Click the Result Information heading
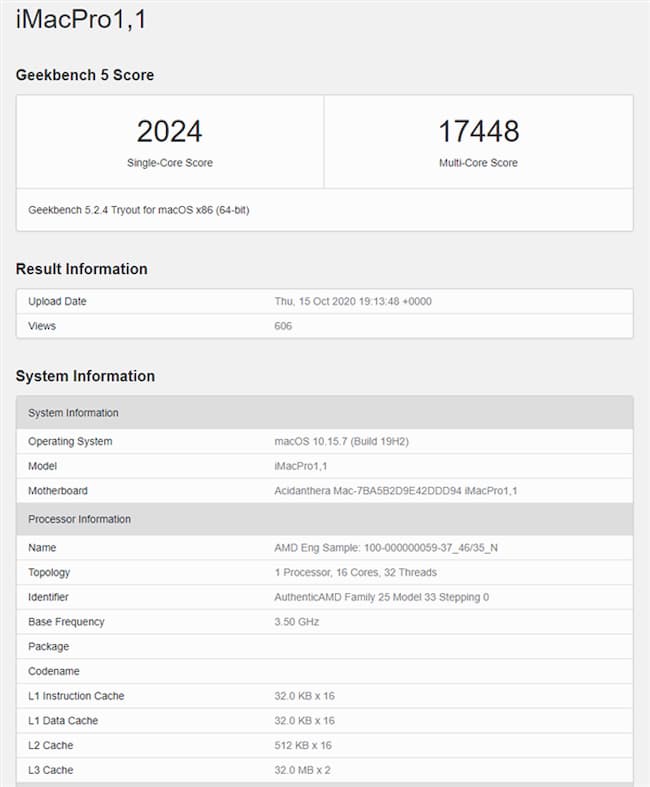This screenshot has height=787, width=650. 81,269
